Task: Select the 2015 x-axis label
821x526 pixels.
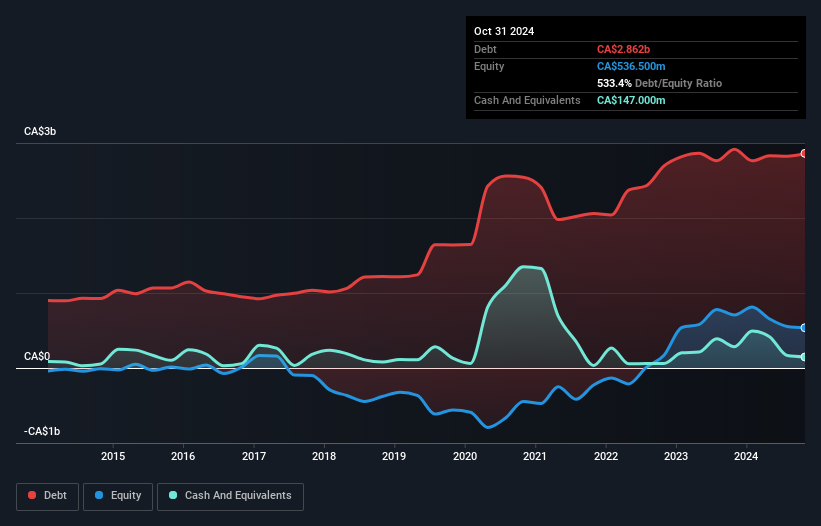Action: coord(113,456)
